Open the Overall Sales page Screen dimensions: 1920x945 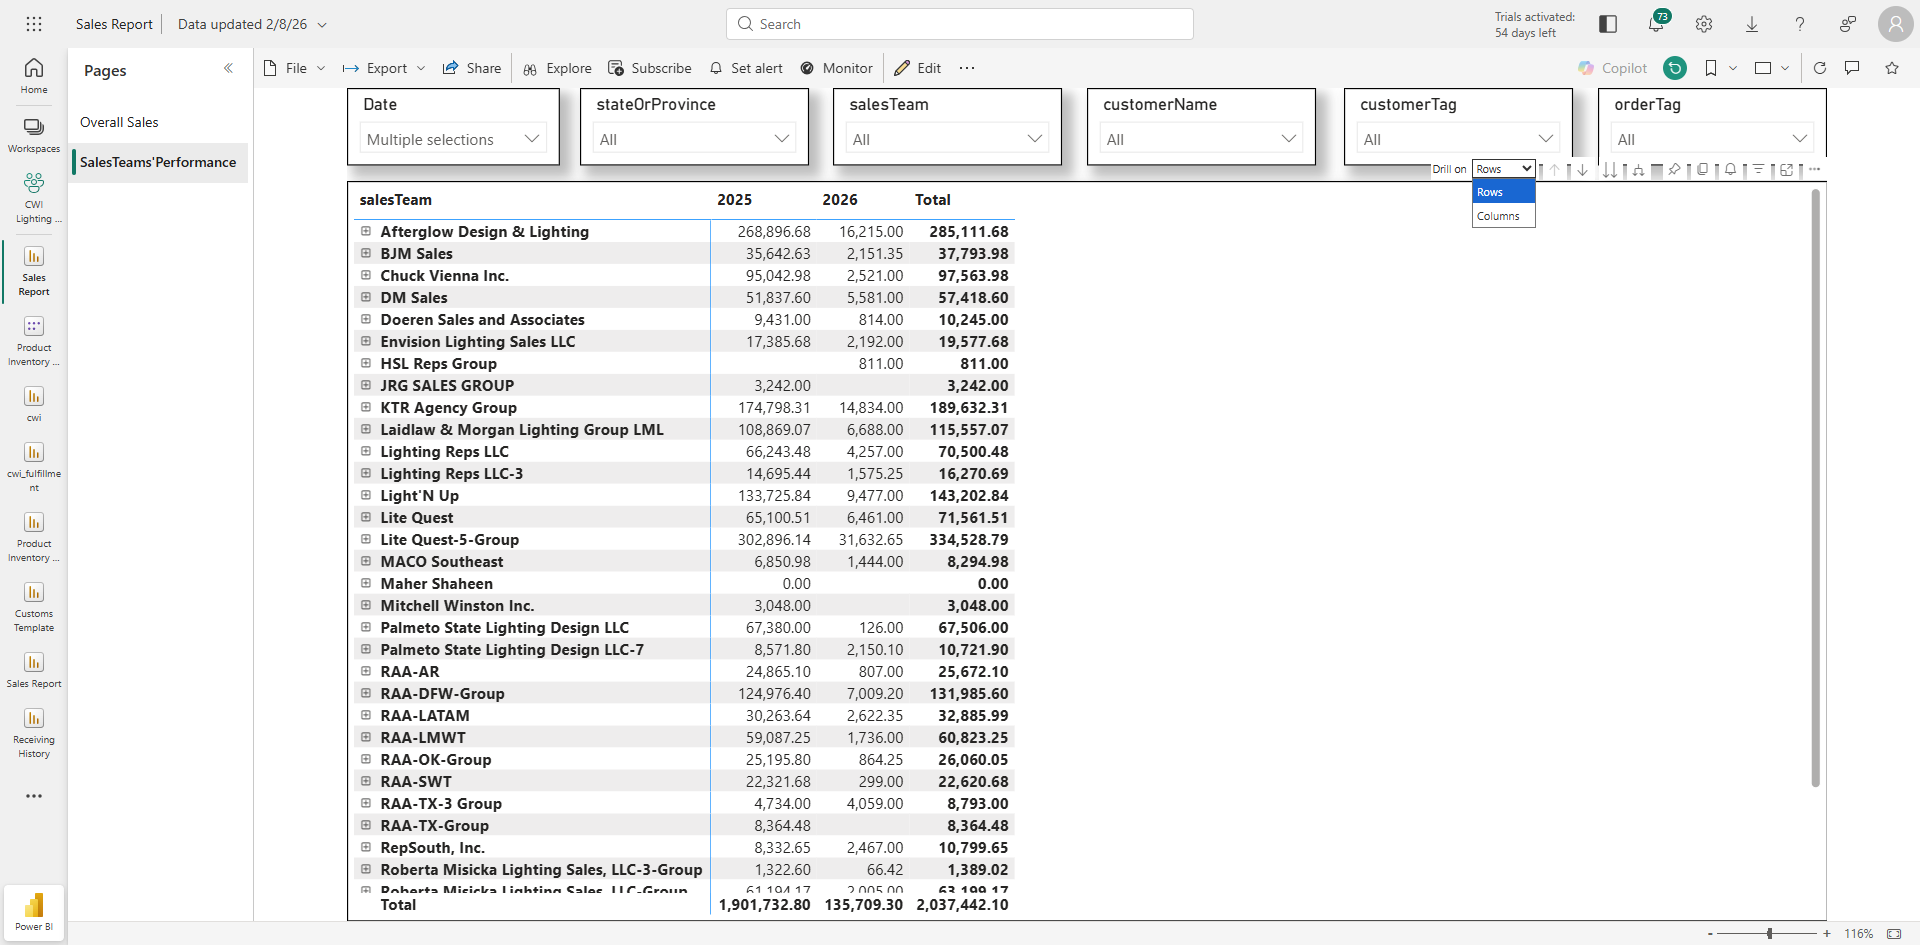coord(119,122)
